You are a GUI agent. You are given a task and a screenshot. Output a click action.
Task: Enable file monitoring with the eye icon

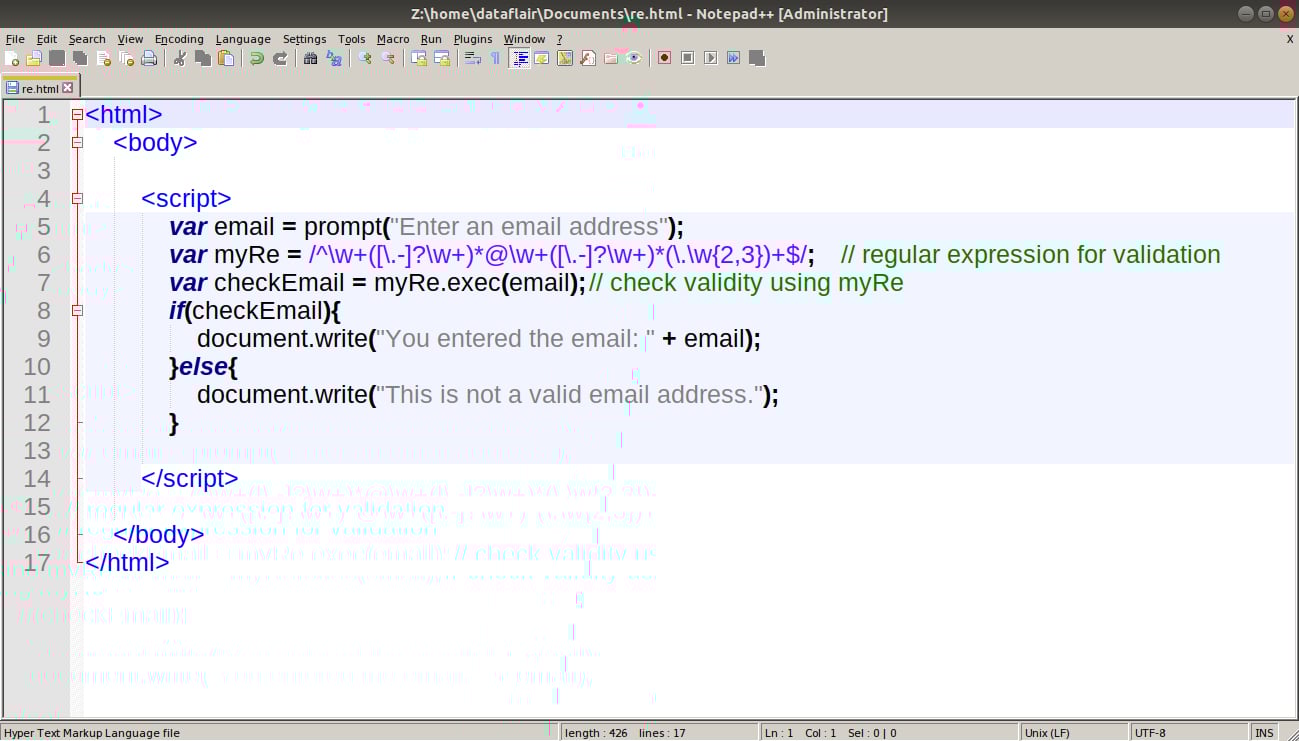coord(633,58)
